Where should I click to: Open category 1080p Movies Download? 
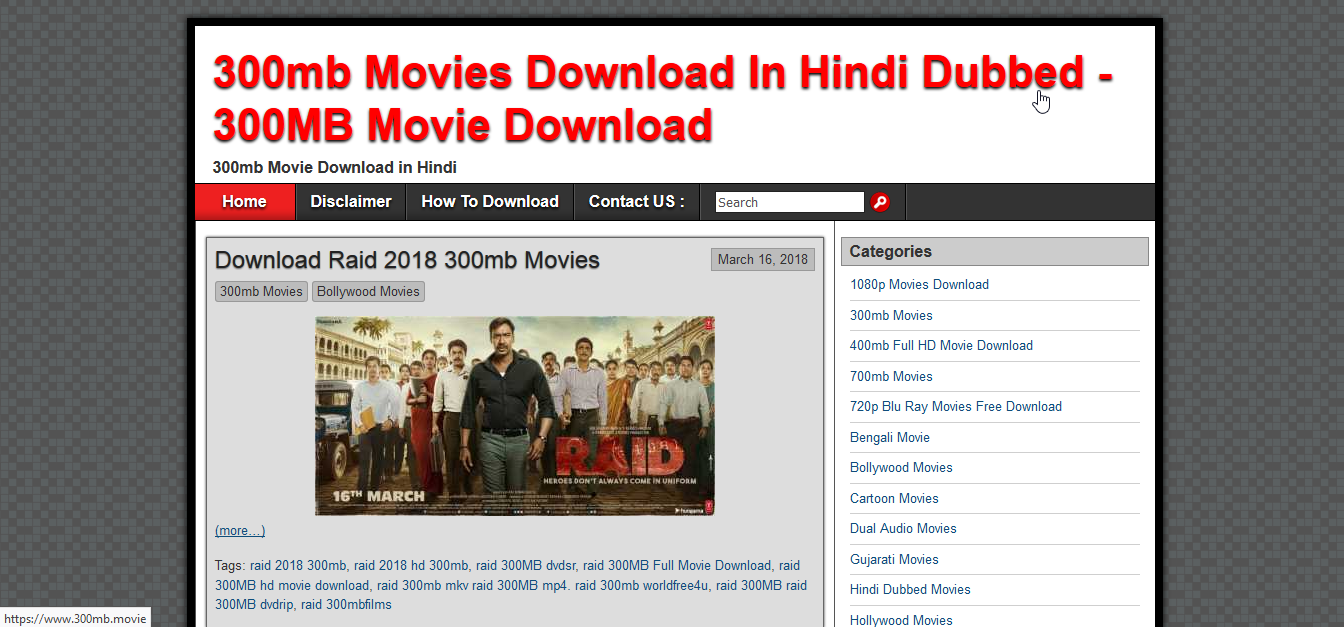click(919, 284)
